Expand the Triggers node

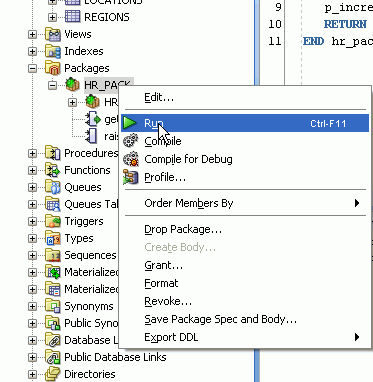(x=33, y=221)
